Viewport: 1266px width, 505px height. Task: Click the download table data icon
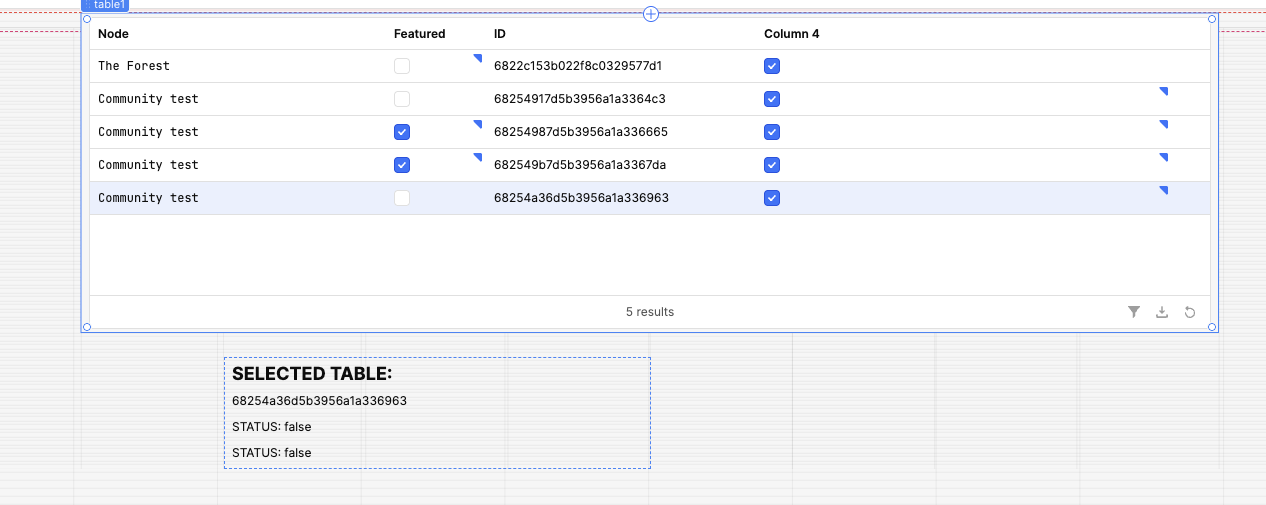click(x=1162, y=312)
